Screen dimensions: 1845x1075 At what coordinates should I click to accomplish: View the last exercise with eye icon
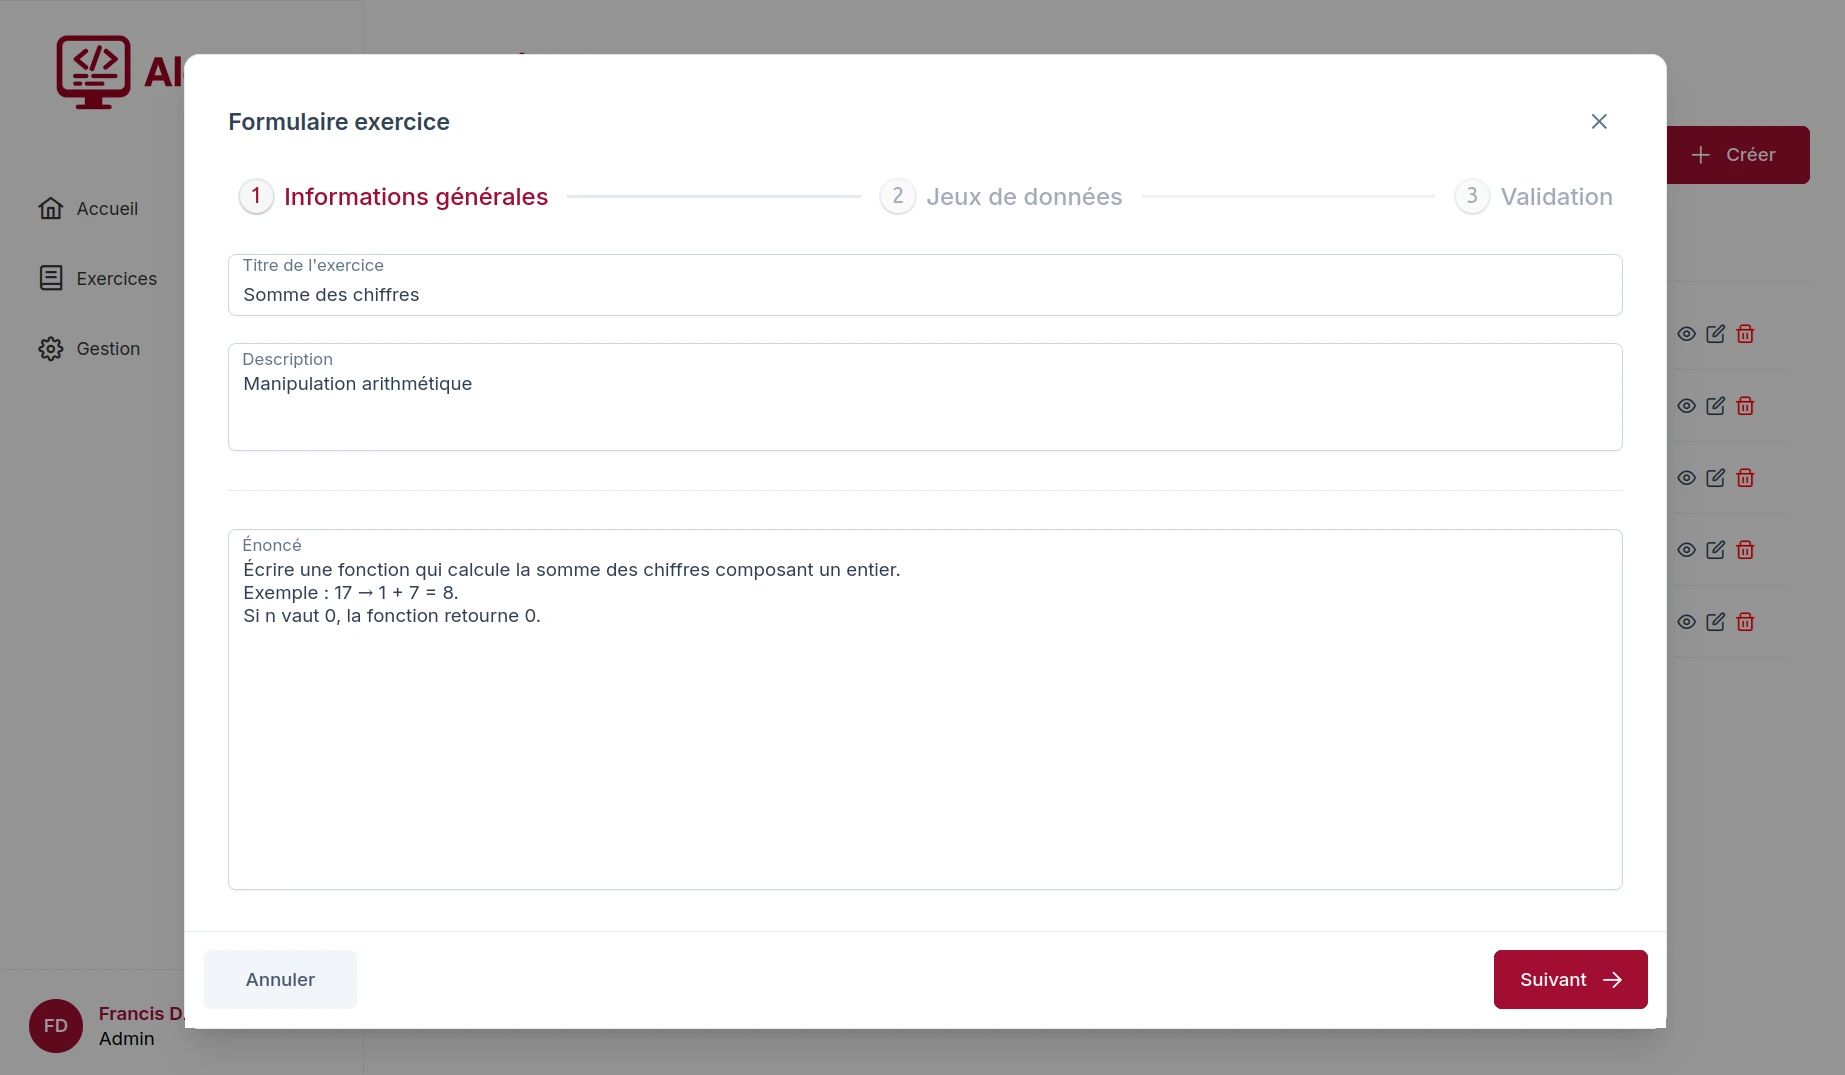coord(1686,622)
